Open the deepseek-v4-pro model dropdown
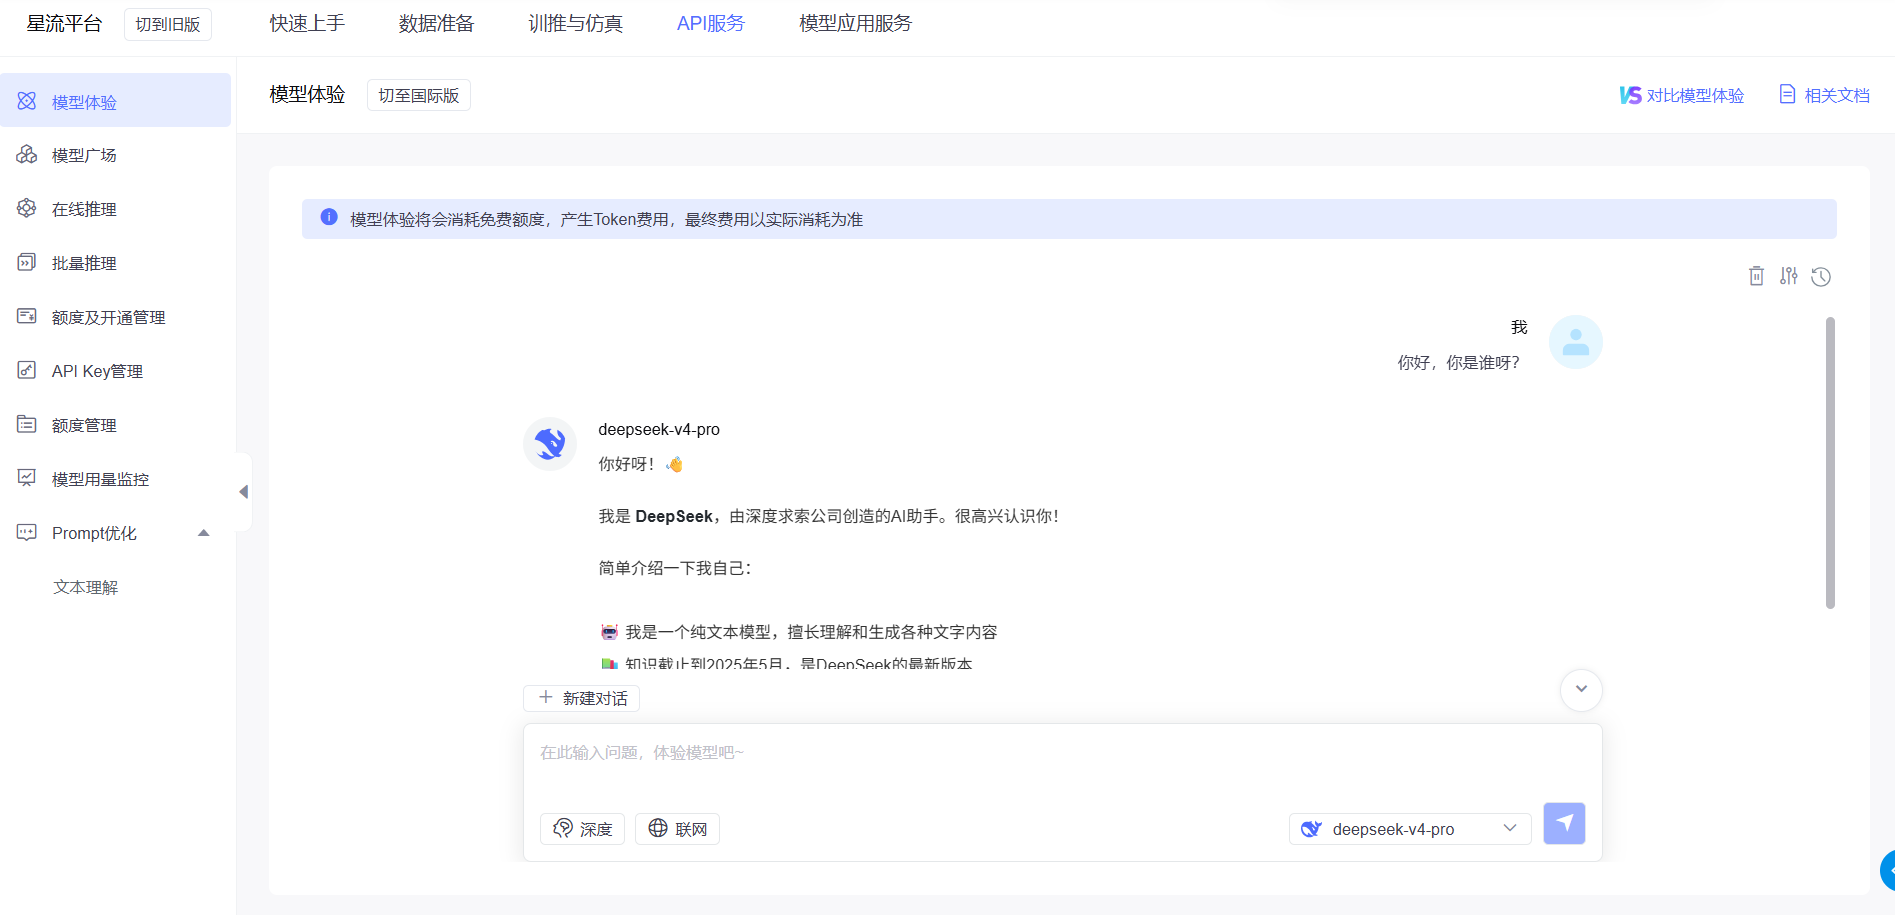 click(x=1409, y=829)
